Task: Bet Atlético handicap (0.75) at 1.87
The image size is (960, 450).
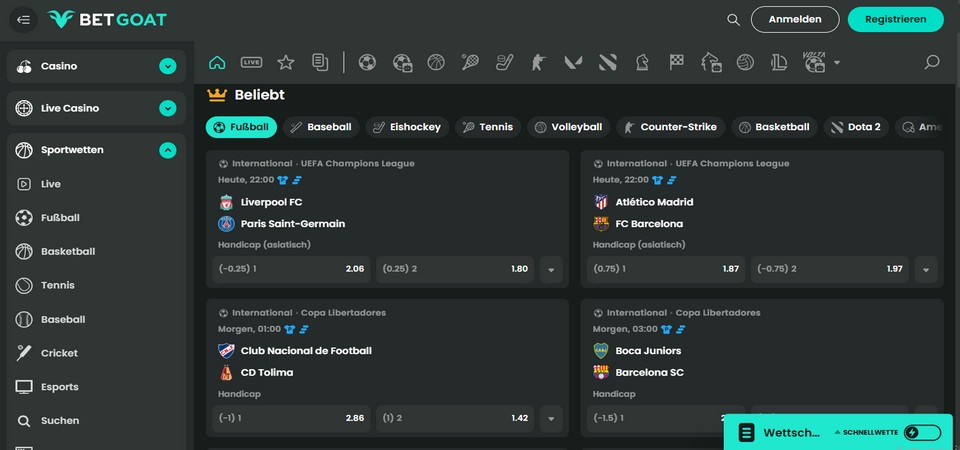Action: [666, 269]
